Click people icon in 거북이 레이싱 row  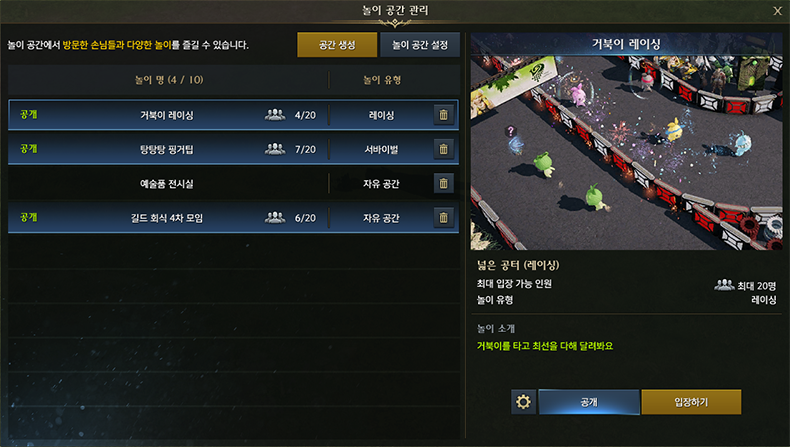tap(275, 115)
